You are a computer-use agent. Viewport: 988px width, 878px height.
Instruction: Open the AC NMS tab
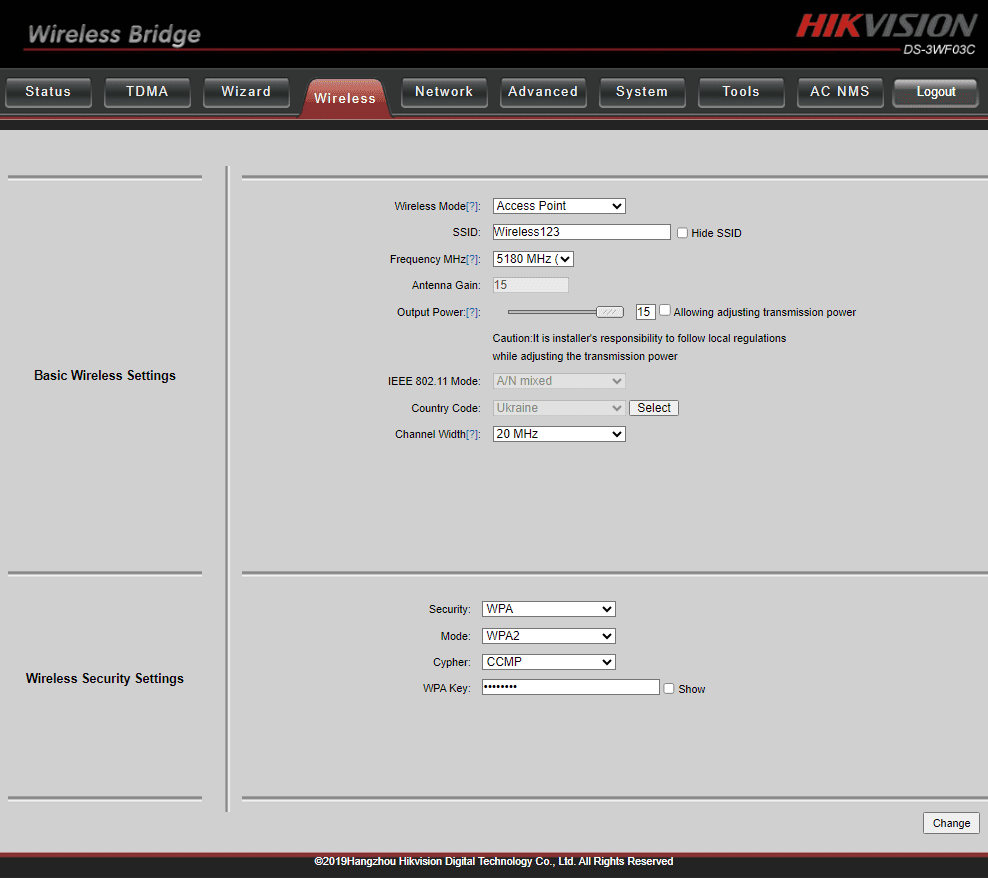point(840,92)
